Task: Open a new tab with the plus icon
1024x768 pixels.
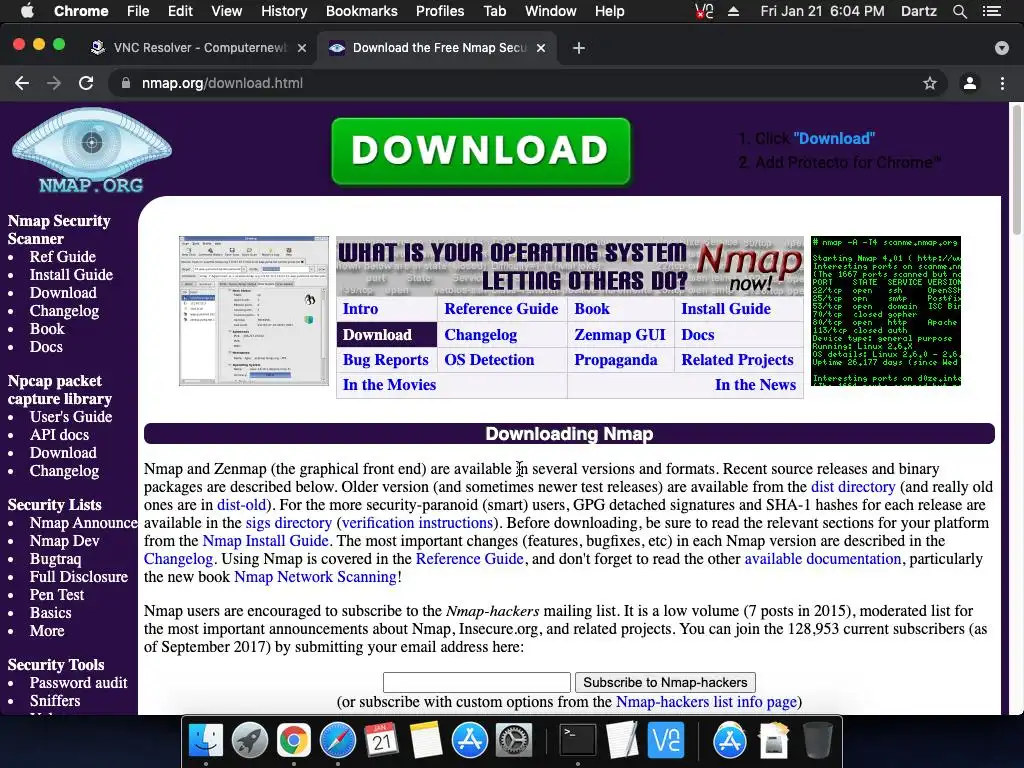Action: click(579, 48)
